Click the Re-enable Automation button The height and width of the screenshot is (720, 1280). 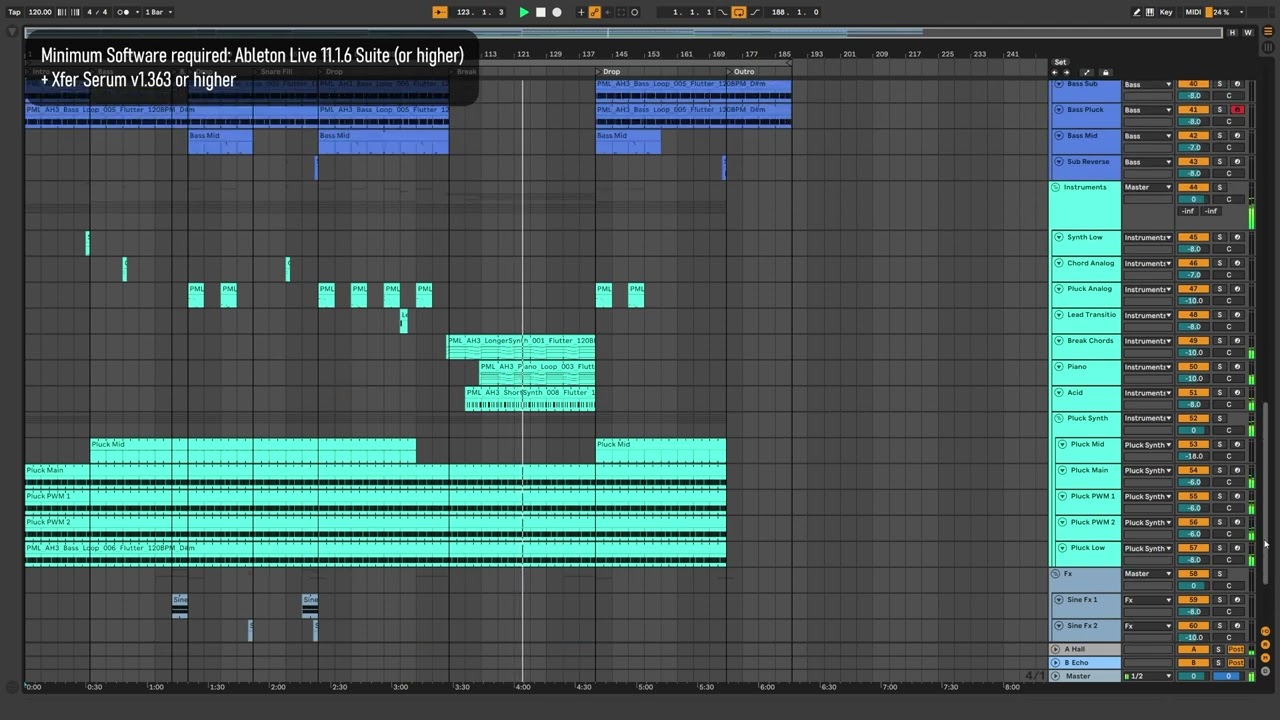tap(607, 12)
